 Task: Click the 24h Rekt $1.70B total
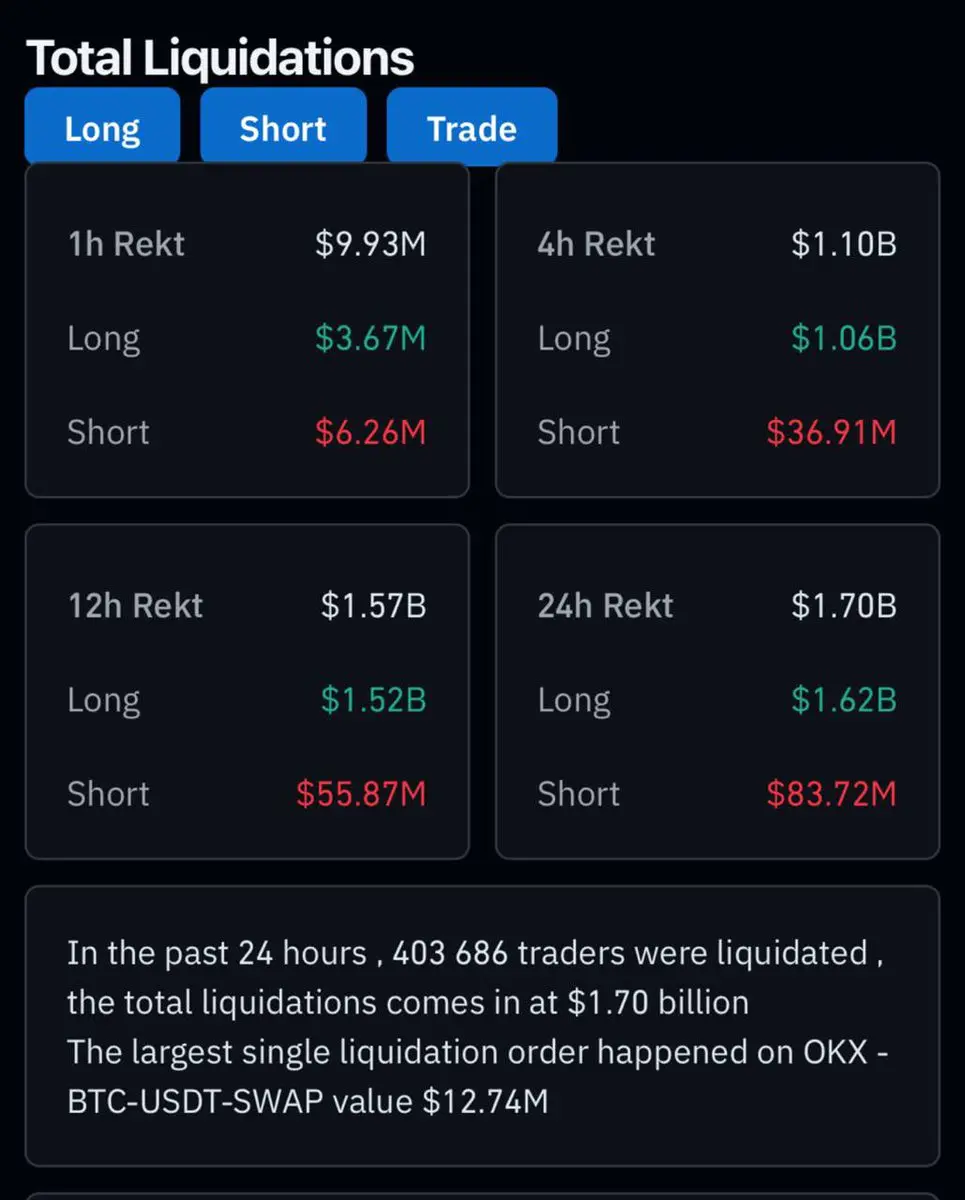coord(844,606)
